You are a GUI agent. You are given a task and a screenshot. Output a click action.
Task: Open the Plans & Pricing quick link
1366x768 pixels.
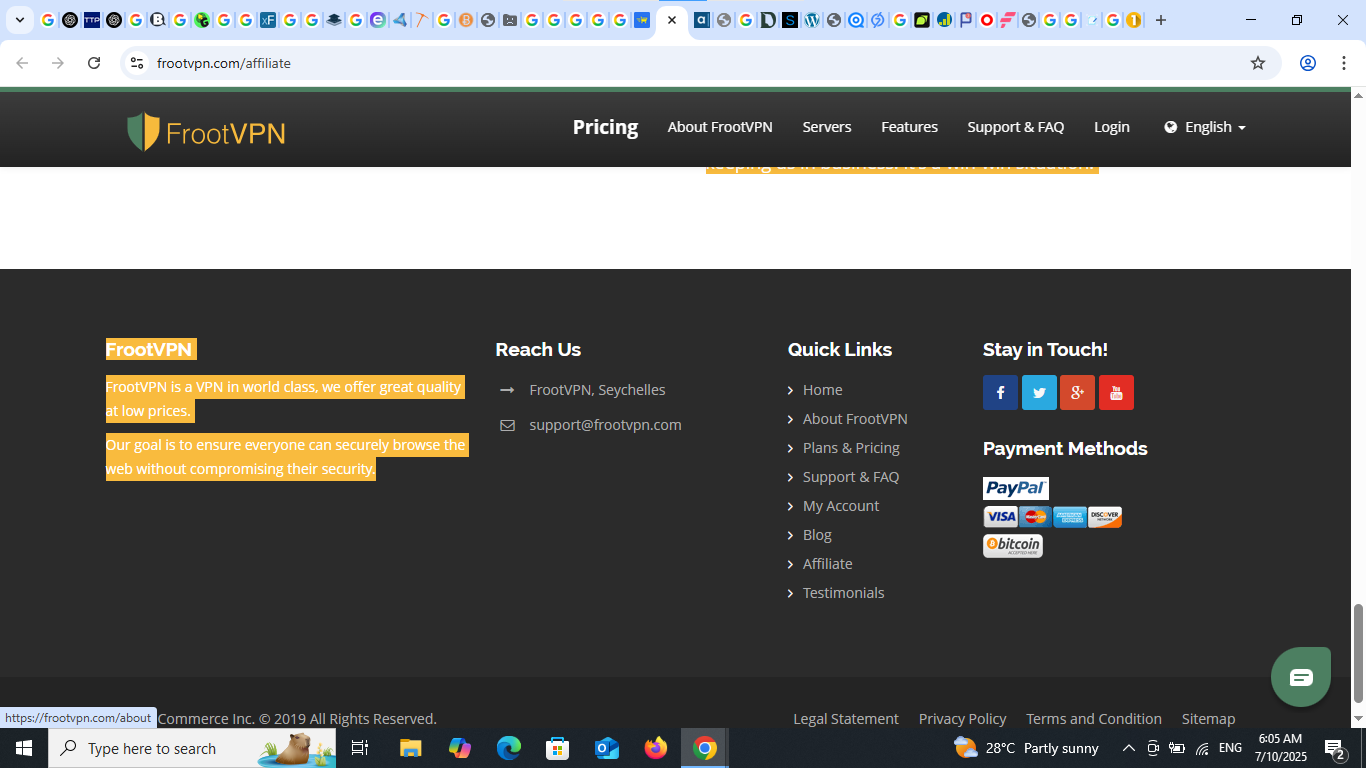[x=851, y=448]
